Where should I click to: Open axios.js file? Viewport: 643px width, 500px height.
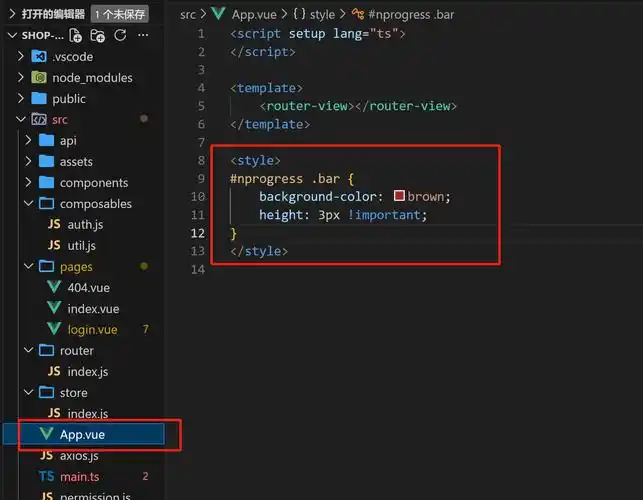[79, 456]
